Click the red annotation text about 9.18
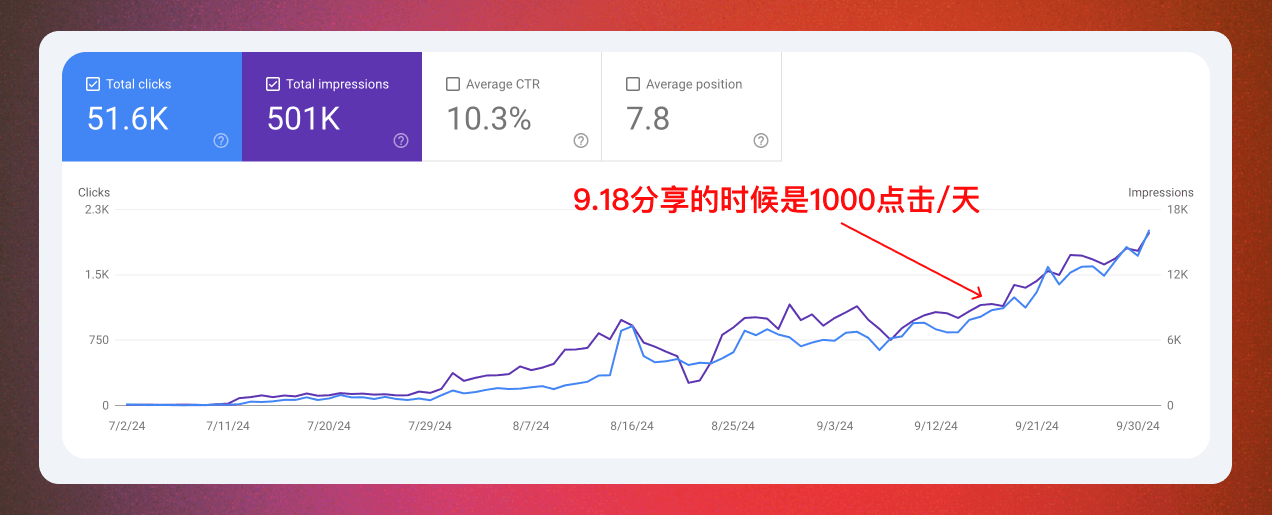1272x515 pixels. [776, 200]
